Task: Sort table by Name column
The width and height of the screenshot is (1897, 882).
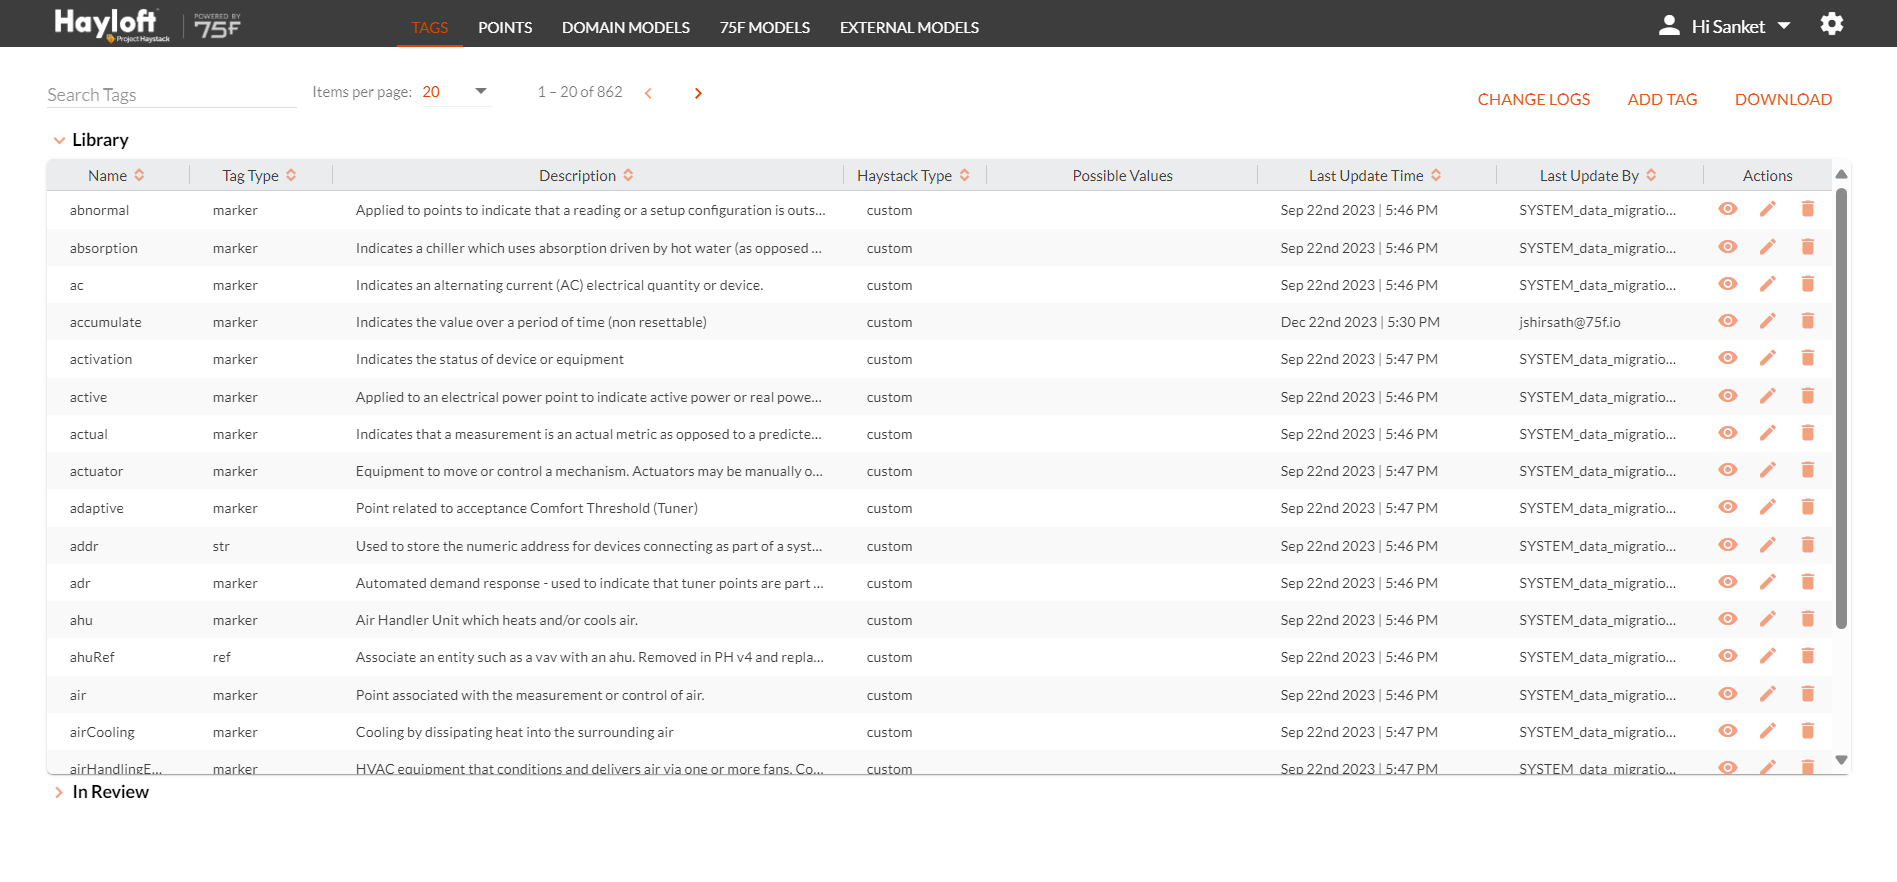Action: 139,175
